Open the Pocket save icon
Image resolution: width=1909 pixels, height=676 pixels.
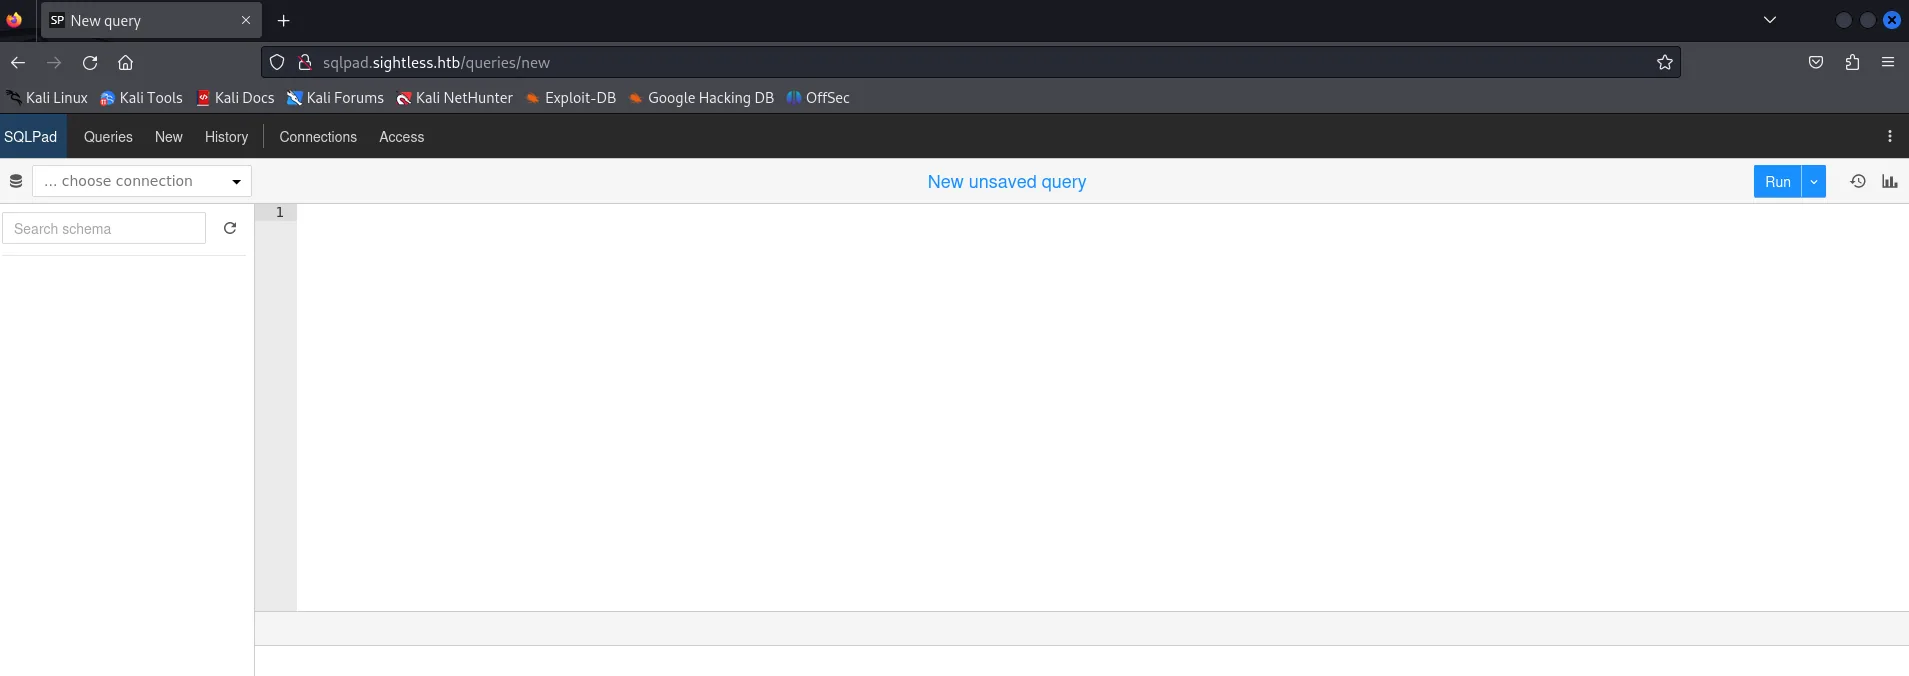[x=1816, y=62]
